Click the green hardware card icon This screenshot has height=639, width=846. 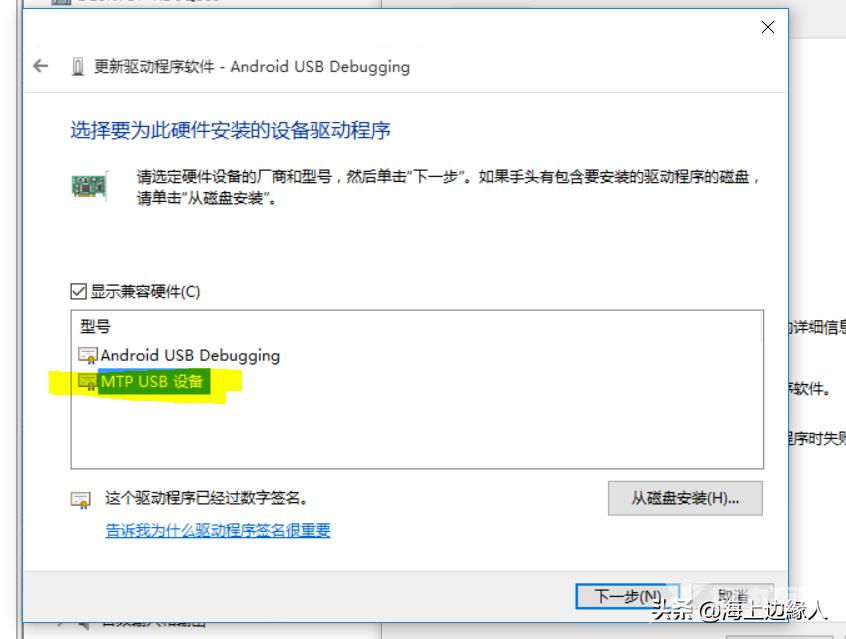point(90,186)
